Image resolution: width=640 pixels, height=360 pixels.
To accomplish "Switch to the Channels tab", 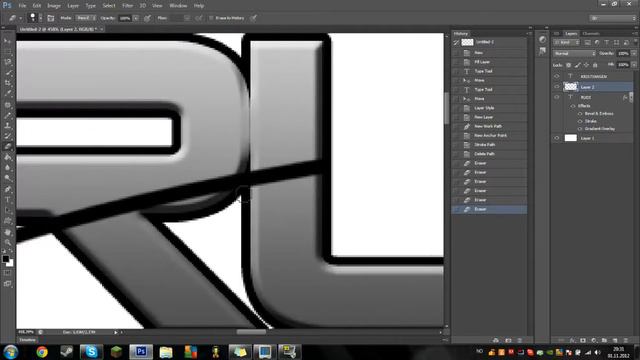I will 591,33.
